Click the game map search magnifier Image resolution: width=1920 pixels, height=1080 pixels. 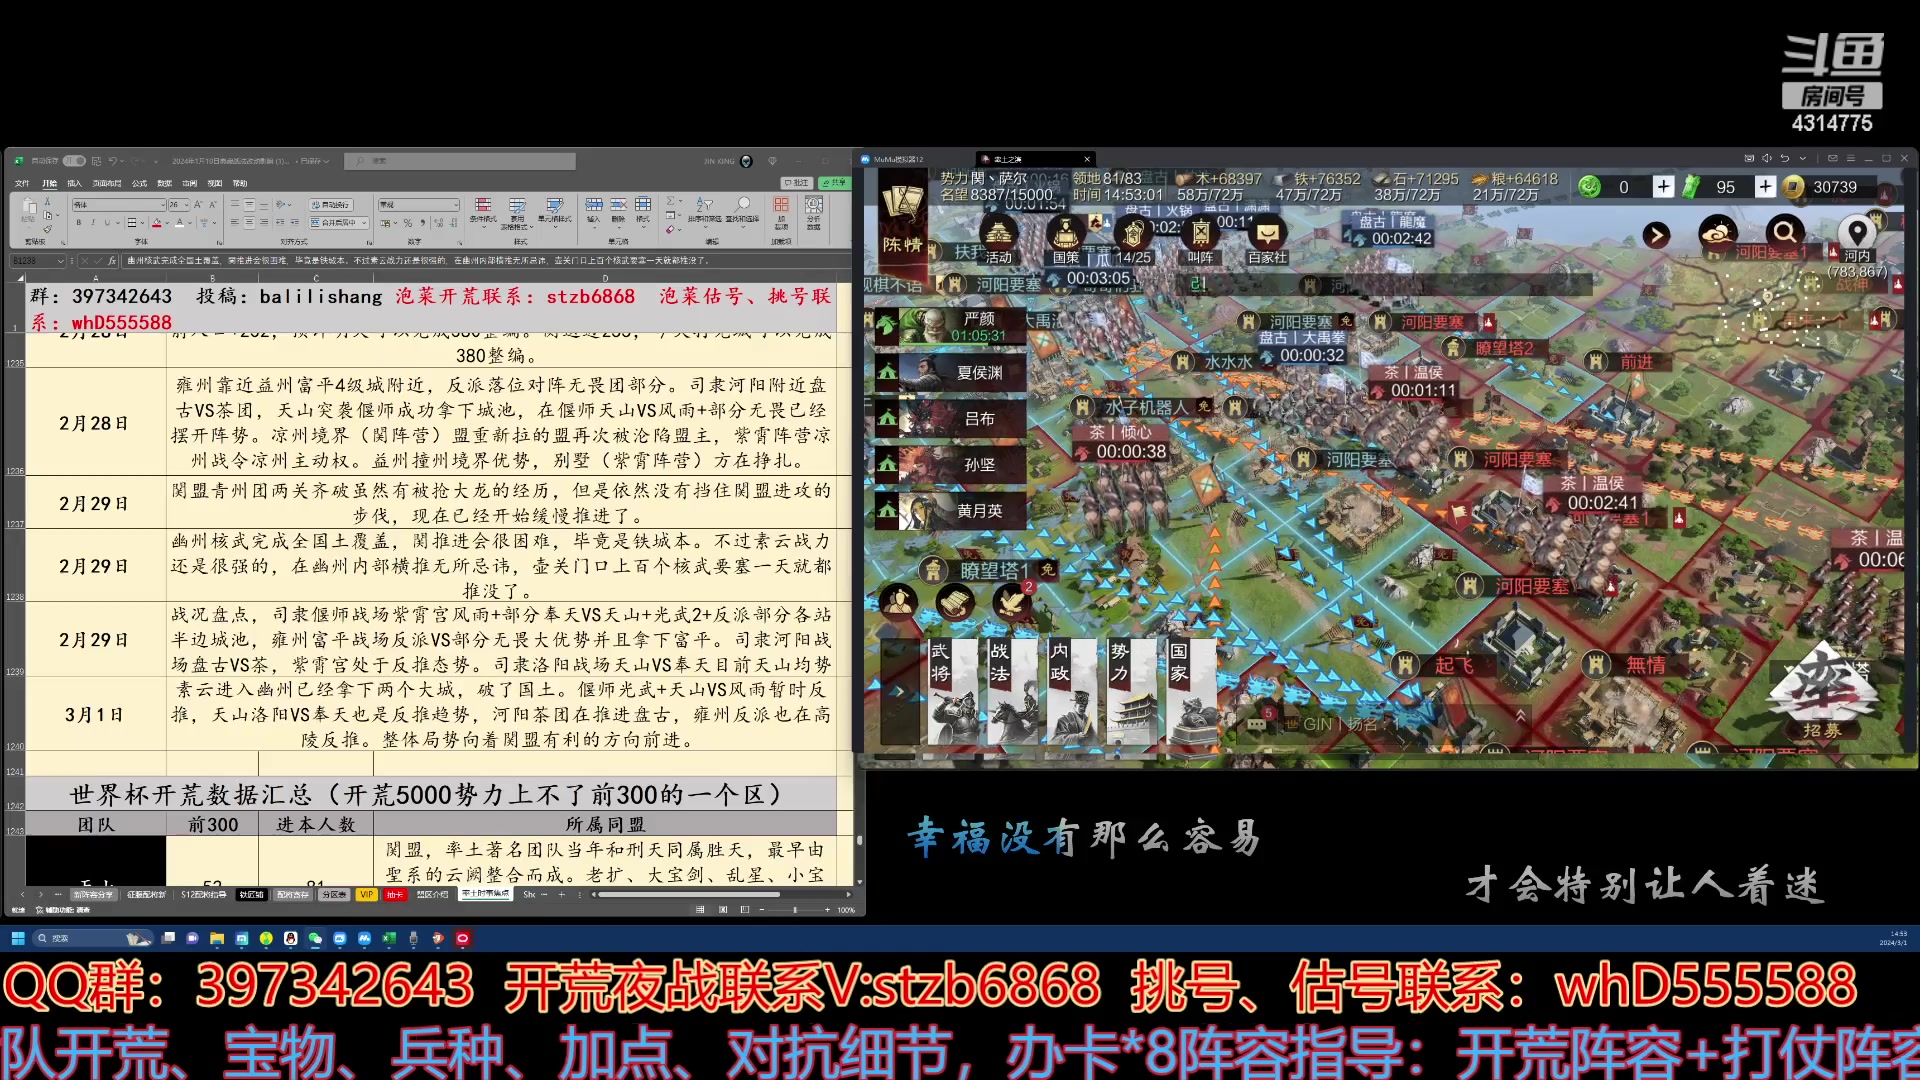point(1785,234)
